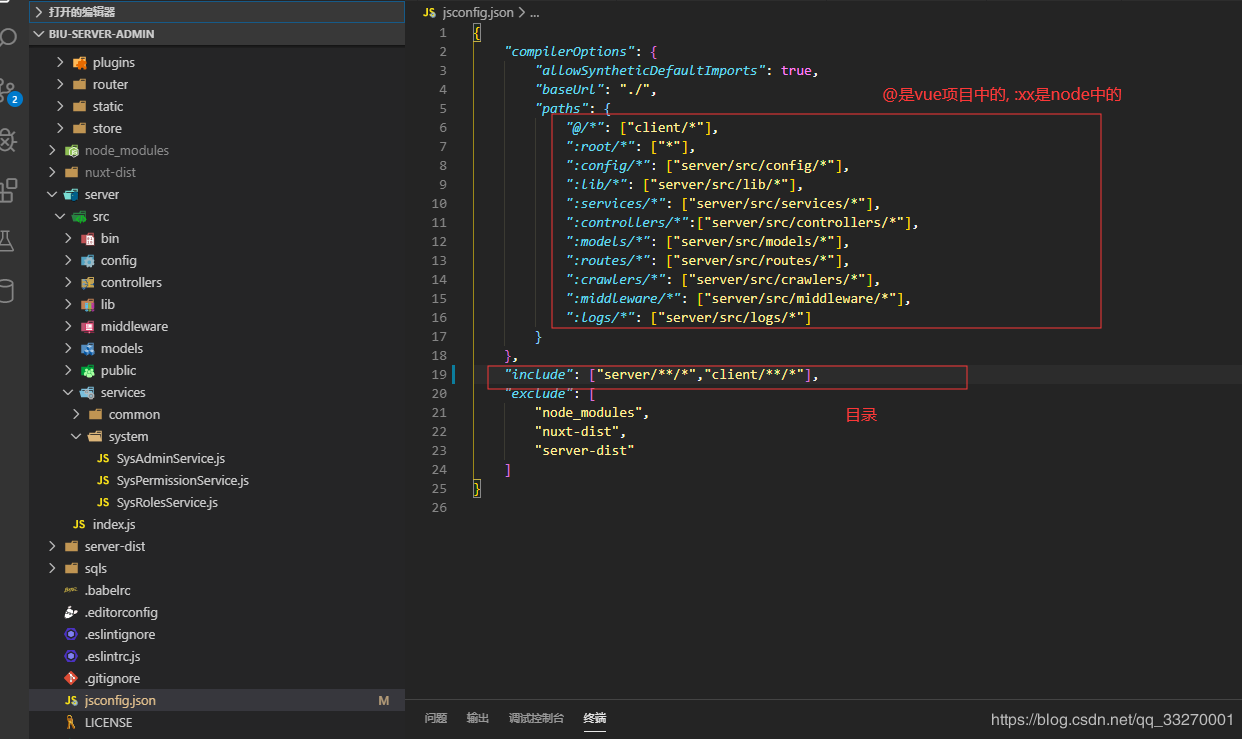This screenshot has width=1242, height=739.
Task: Click the "include" key on line 19
Action: tap(541, 374)
